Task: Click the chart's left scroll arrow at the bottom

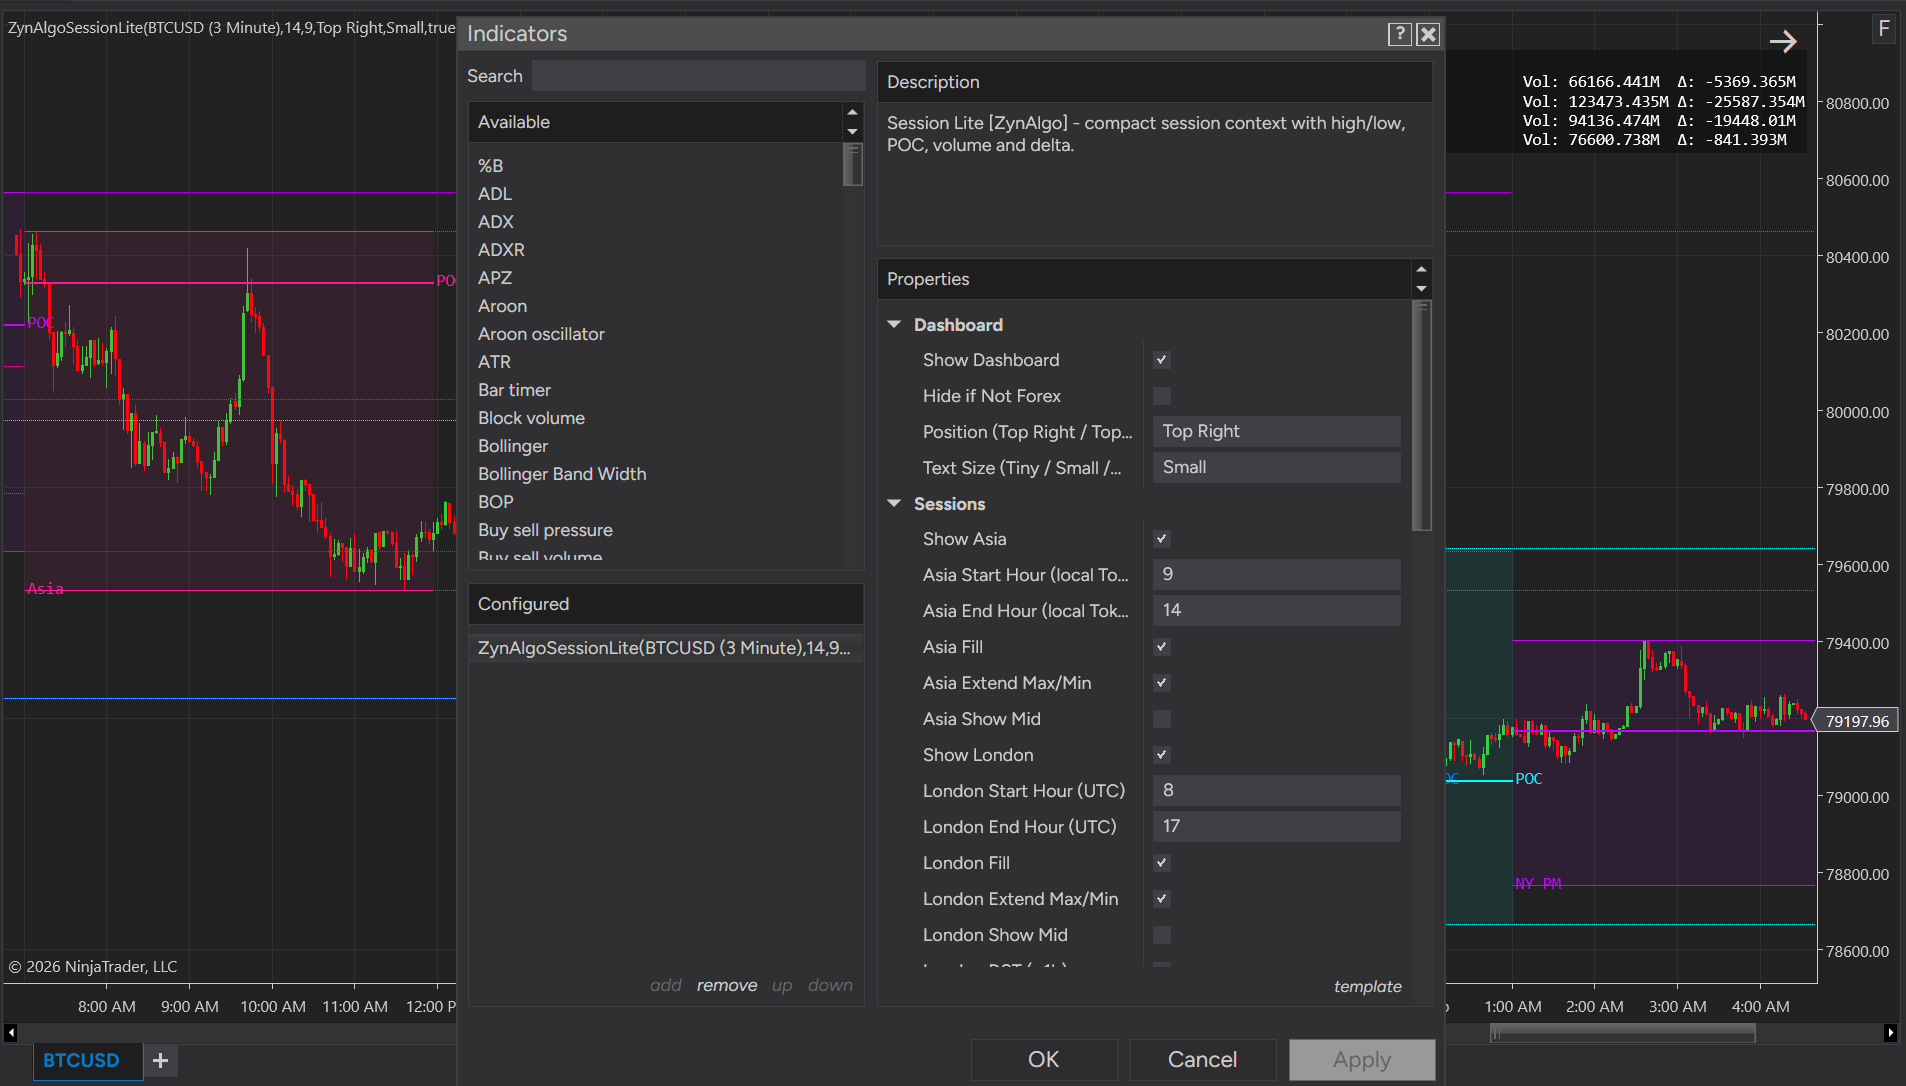Action: tap(11, 1033)
